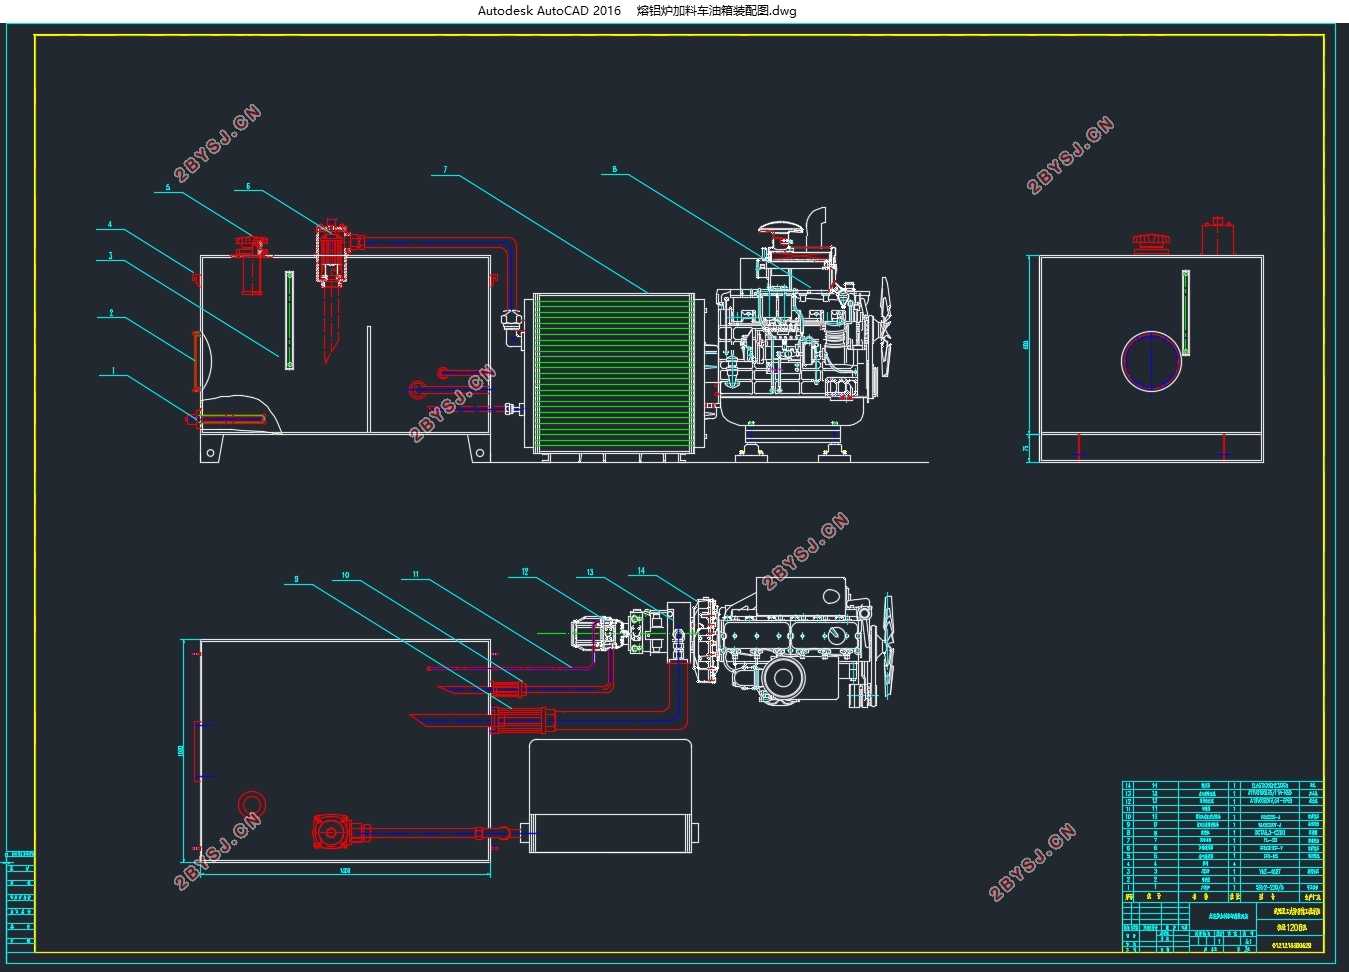Click the file name 熔铝炉加料车油箱装配图.dwg in title

coord(717,11)
